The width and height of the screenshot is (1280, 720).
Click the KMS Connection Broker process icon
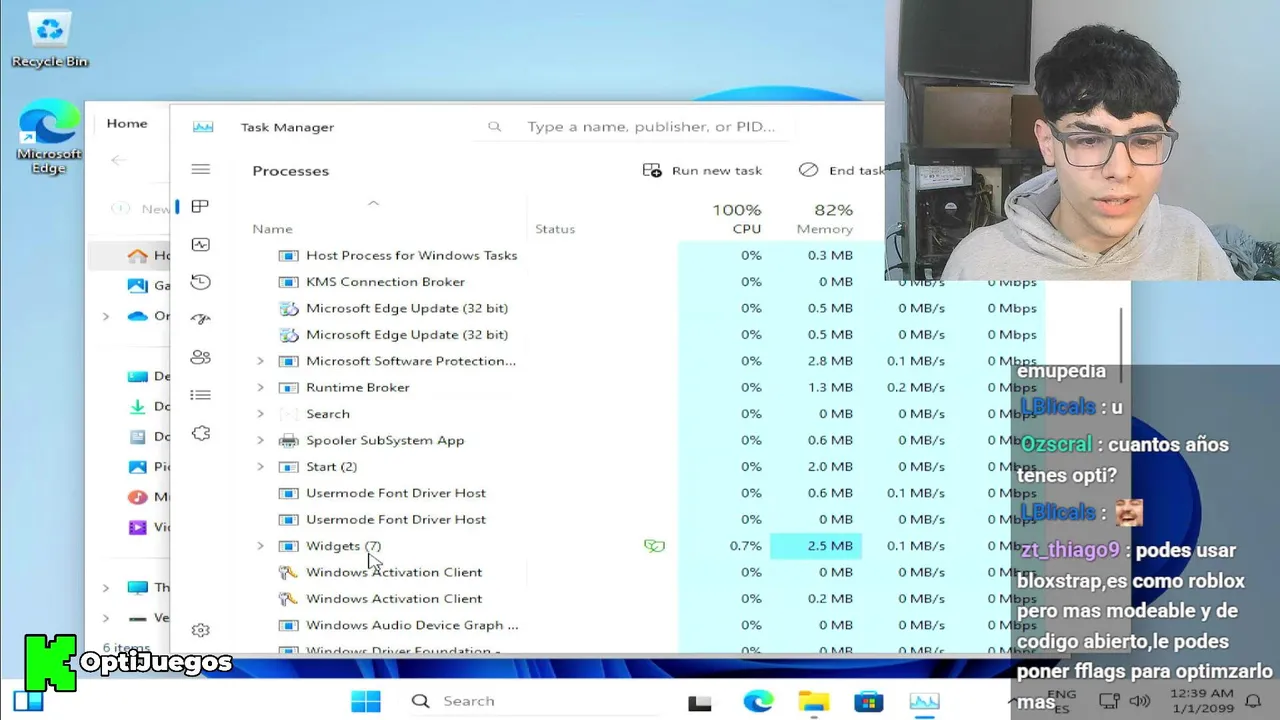click(288, 282)
